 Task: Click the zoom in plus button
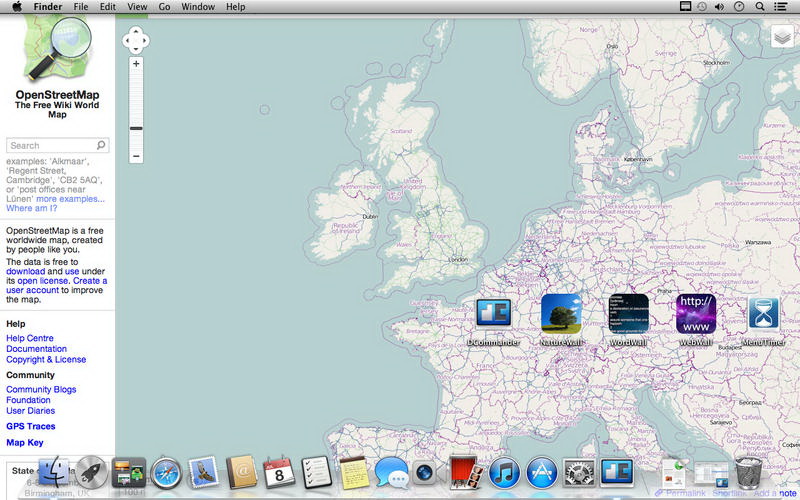coord(136,63)
